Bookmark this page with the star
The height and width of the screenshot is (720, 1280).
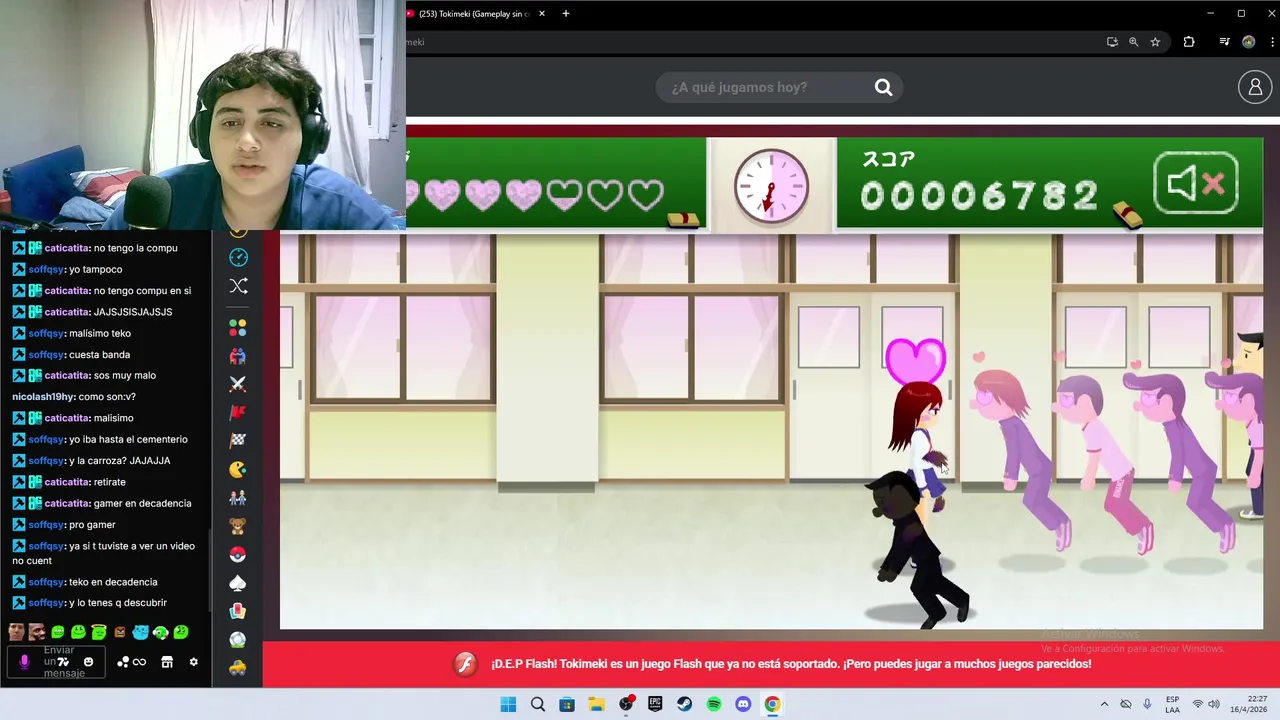click(x=1155, y=42)
